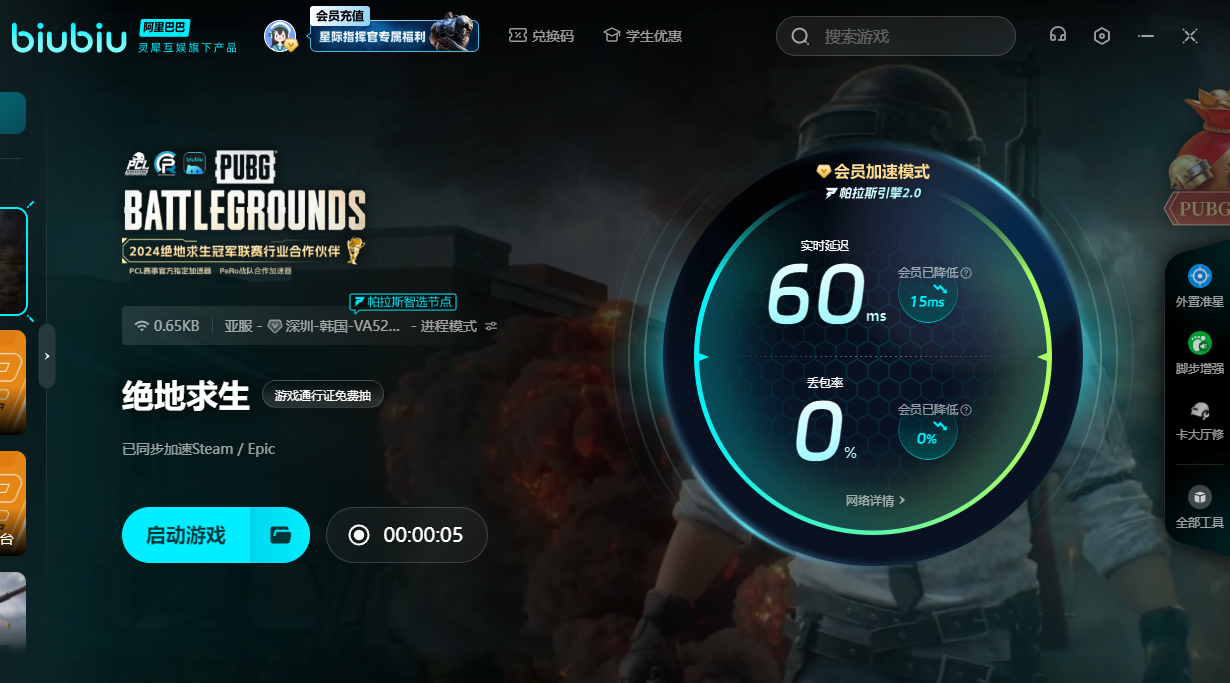Open 全部工具 all tools panel
The image size is (1230, 683).
coord(1199,507)
